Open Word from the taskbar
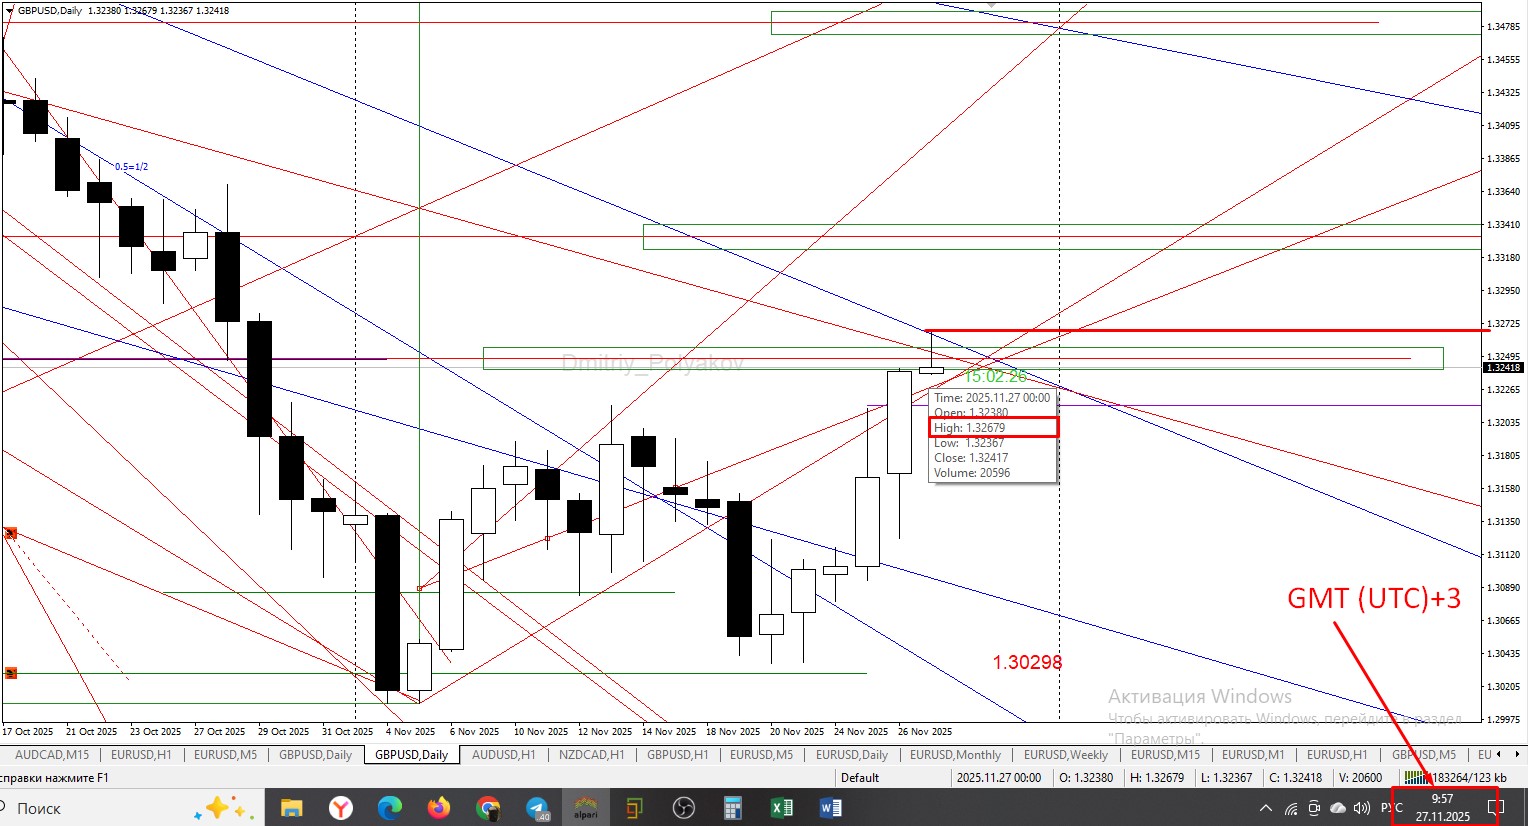 pos(831,808)
